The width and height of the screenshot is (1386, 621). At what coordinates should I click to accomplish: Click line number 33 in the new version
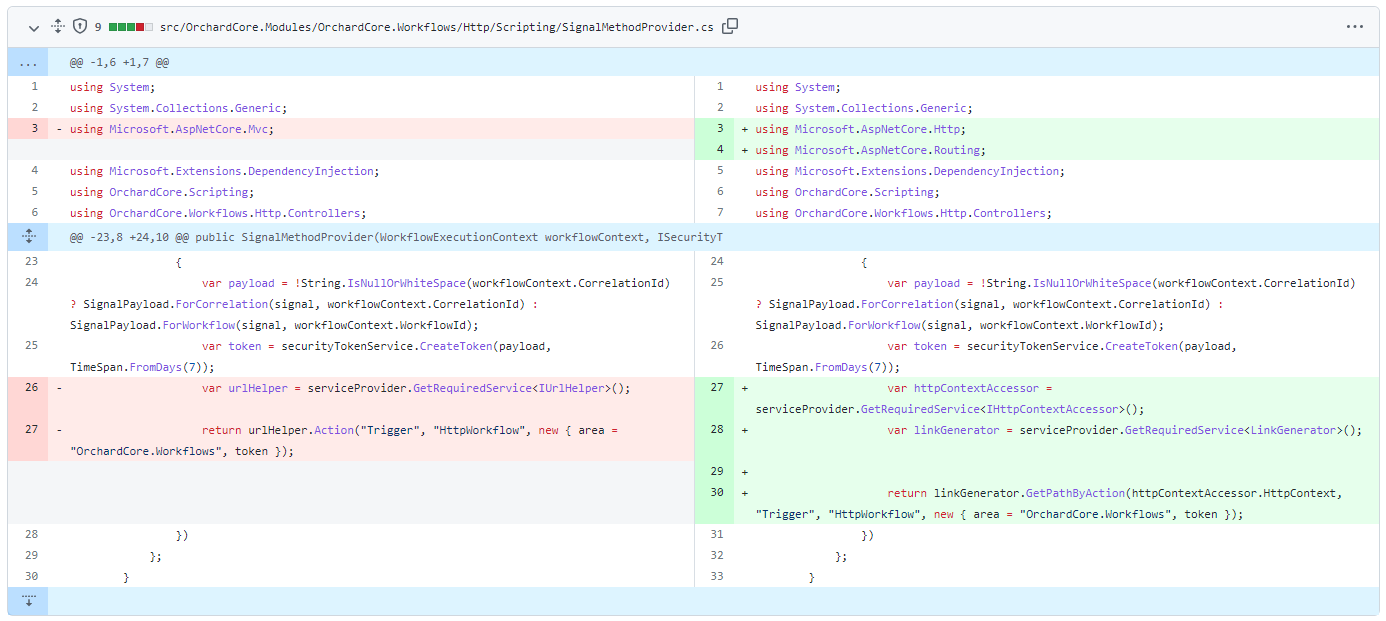[x=714, y=577]
